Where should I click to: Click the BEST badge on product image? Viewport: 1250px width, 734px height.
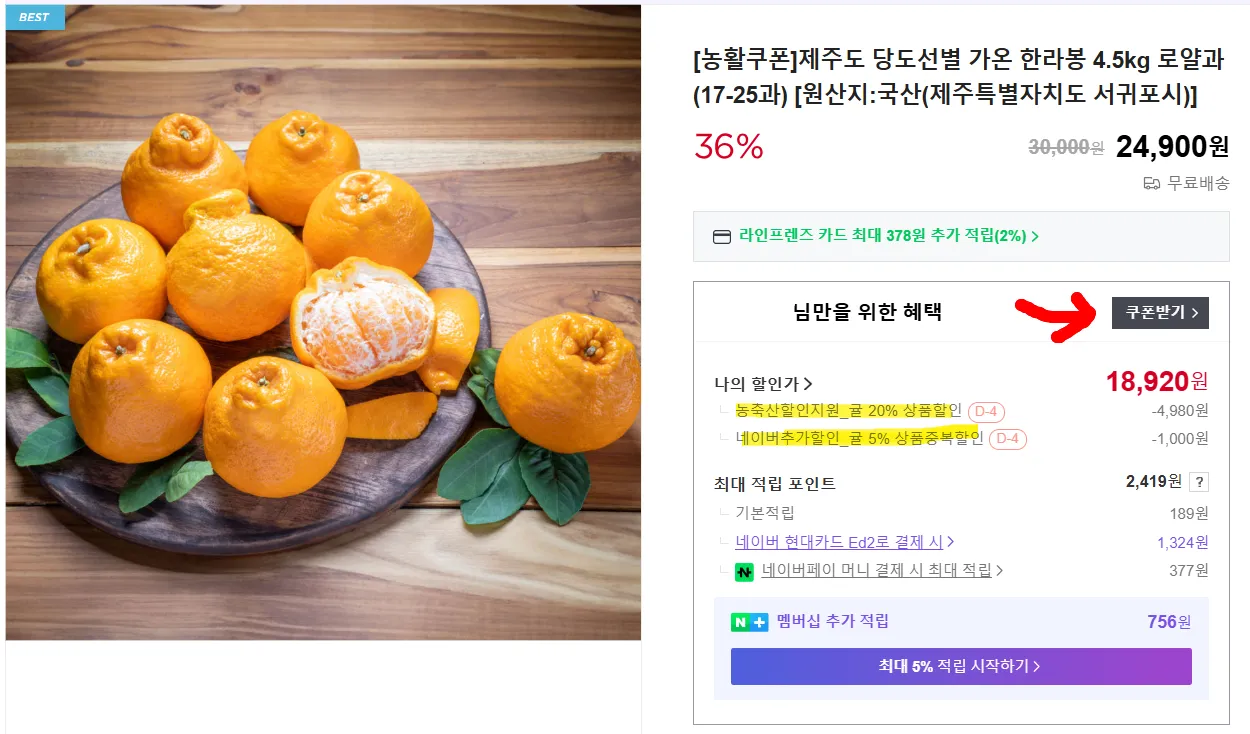(34, 17)
